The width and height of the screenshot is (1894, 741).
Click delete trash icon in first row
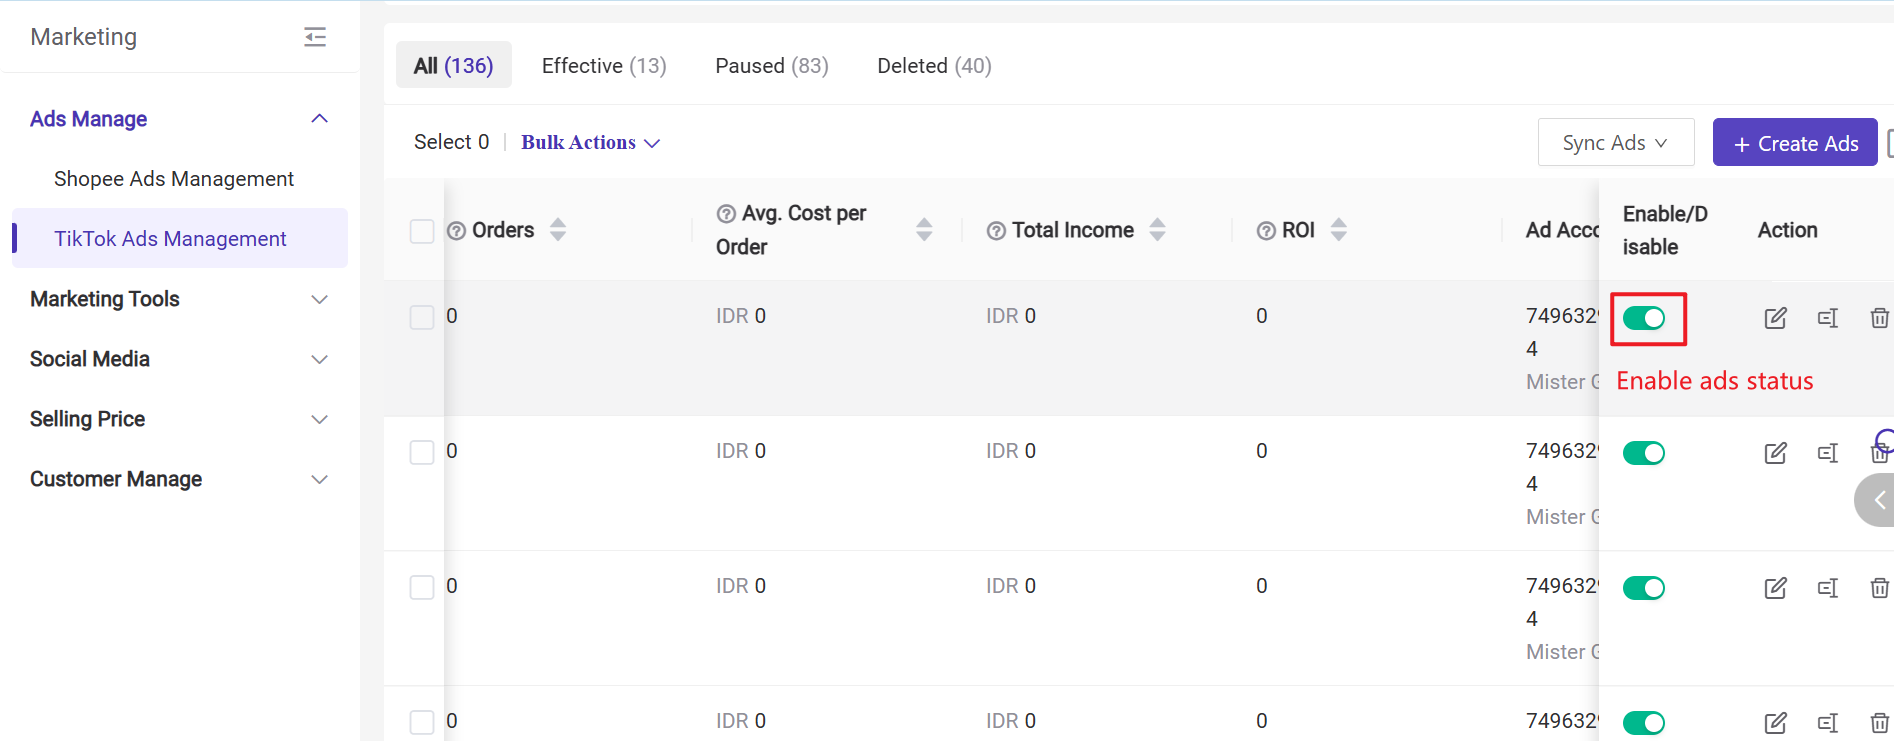(1879, 318)
